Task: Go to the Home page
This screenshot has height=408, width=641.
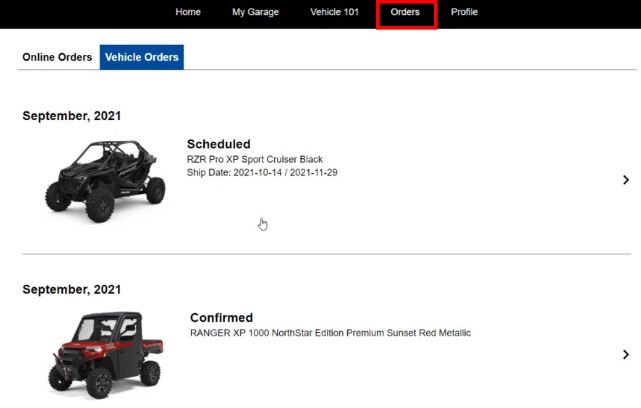Action: point(188,12)
